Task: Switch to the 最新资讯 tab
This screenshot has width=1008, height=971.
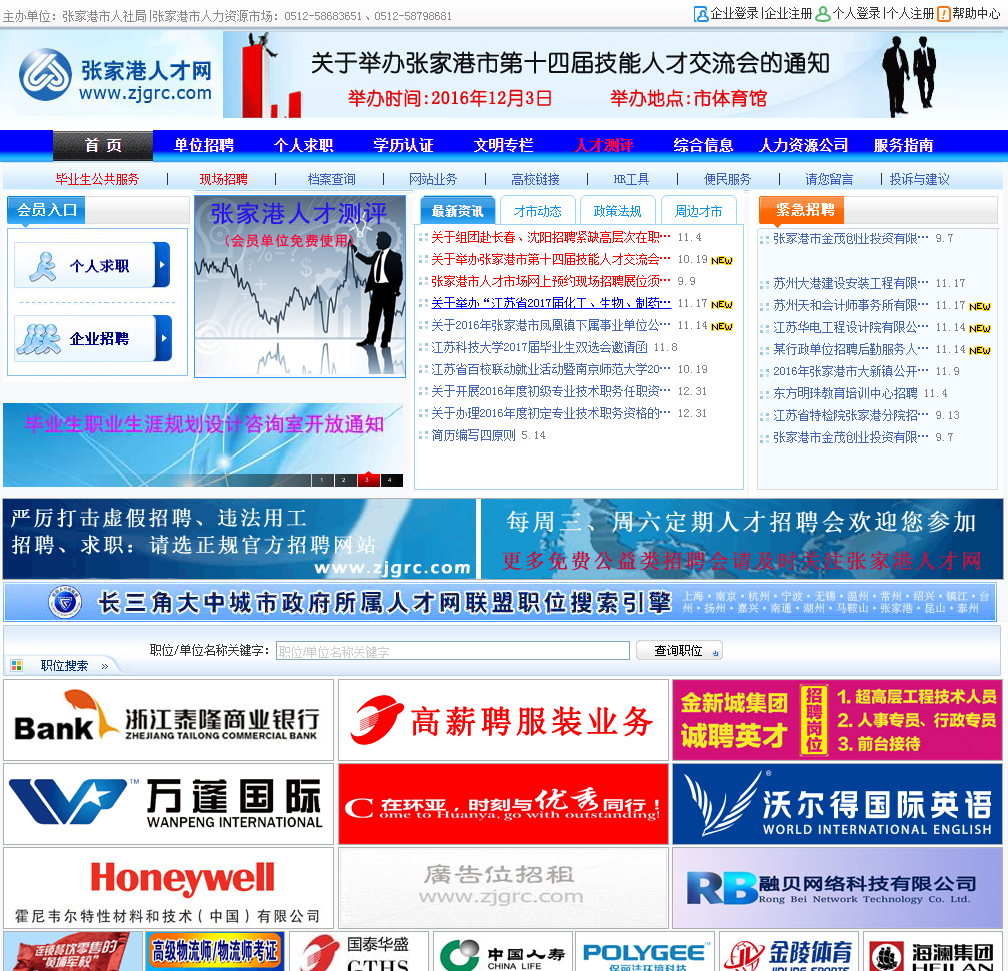Action: pyautogui.click(x=457, y=211)
